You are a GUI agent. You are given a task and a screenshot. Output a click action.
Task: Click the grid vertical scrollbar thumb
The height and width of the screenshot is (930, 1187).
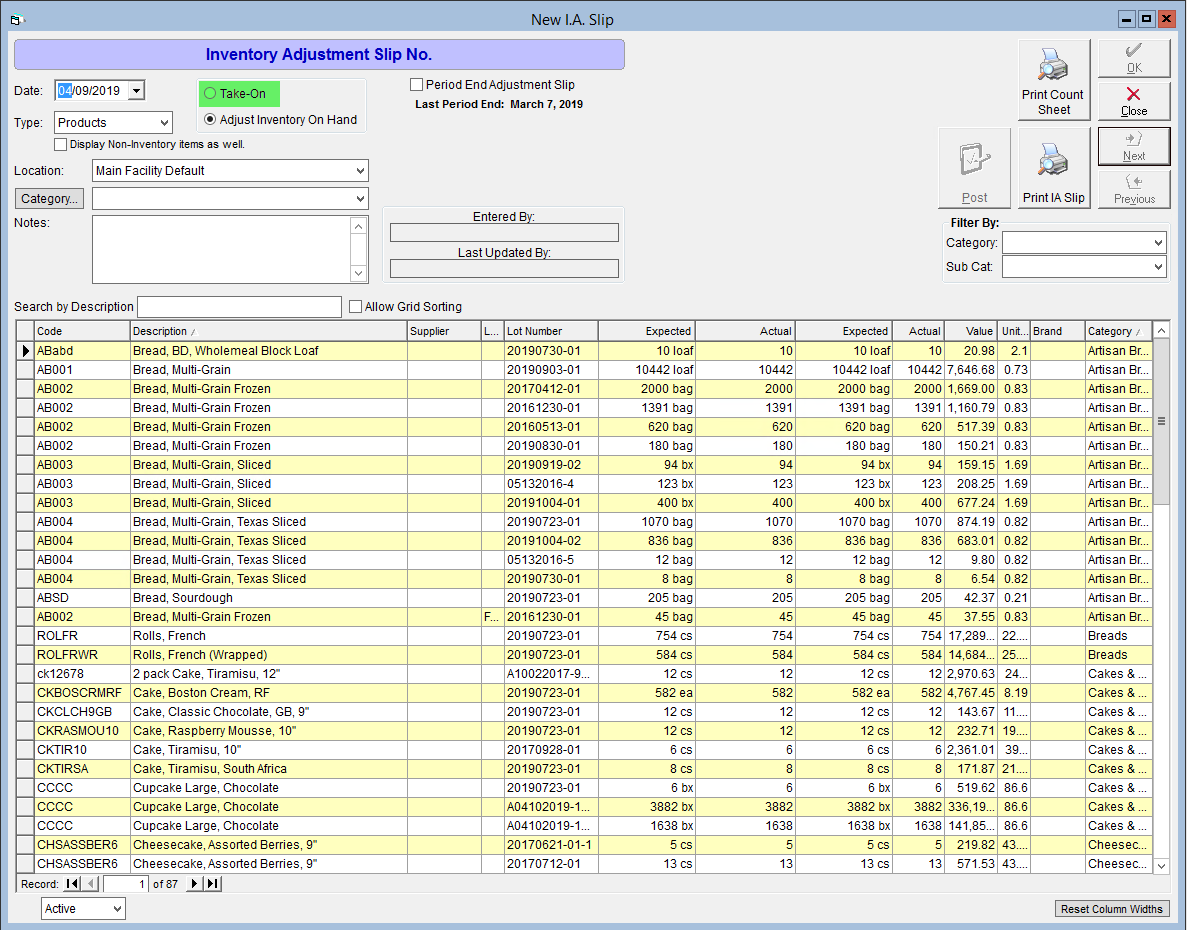pyautogui.click(x=1161, y=420)
